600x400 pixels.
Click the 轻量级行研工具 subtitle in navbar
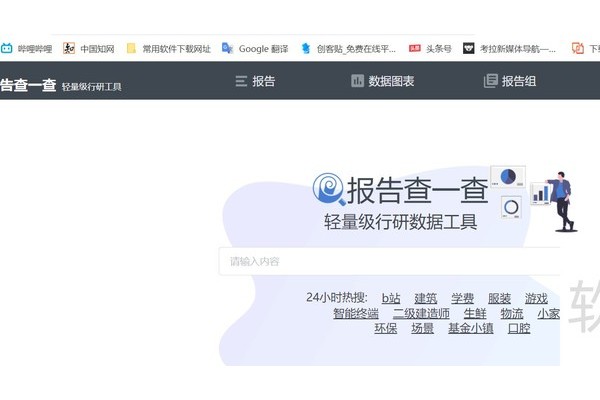91,87
